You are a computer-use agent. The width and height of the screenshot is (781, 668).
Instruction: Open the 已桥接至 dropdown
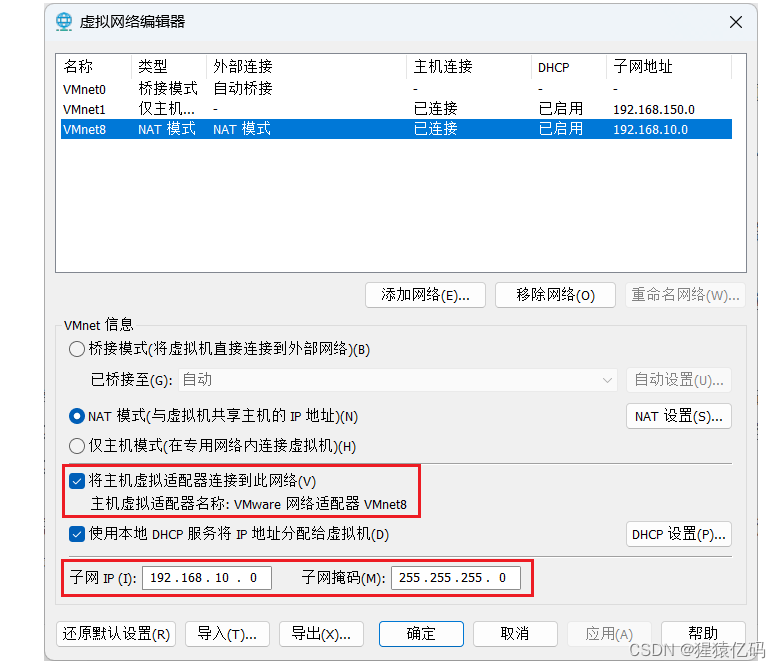398,381
